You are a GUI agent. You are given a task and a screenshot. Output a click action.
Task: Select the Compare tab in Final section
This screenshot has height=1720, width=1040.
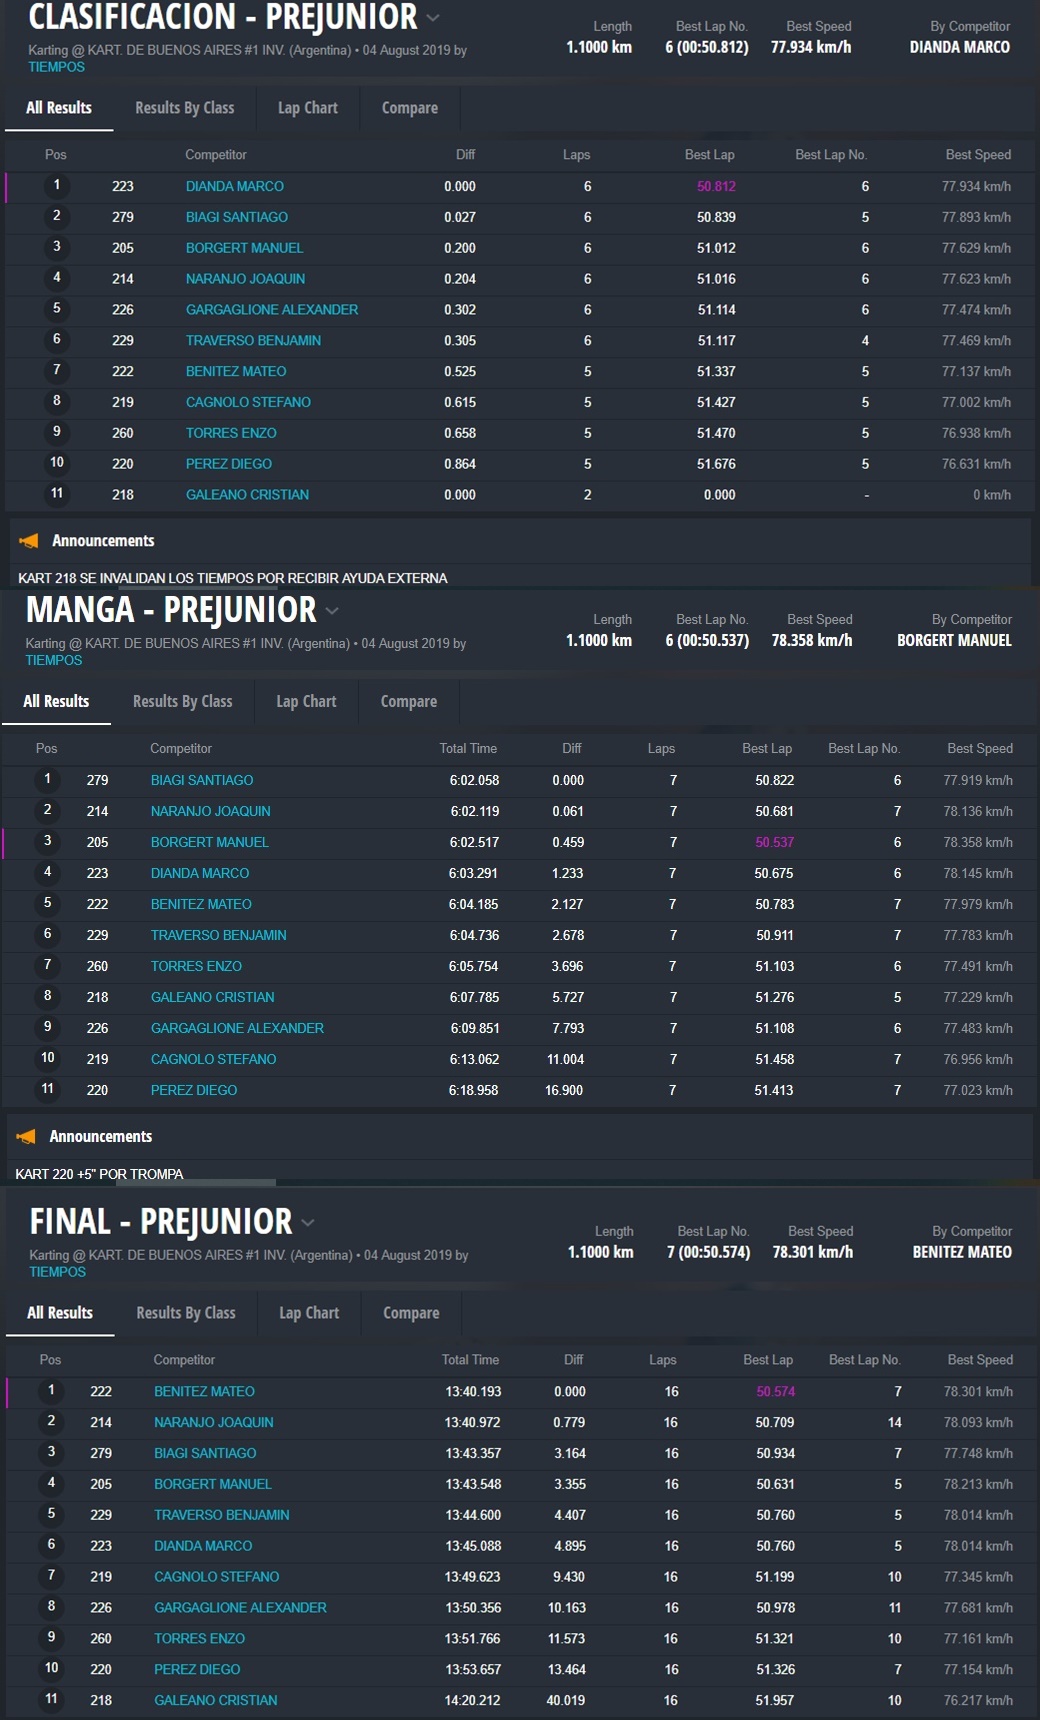click(411, 1313)
